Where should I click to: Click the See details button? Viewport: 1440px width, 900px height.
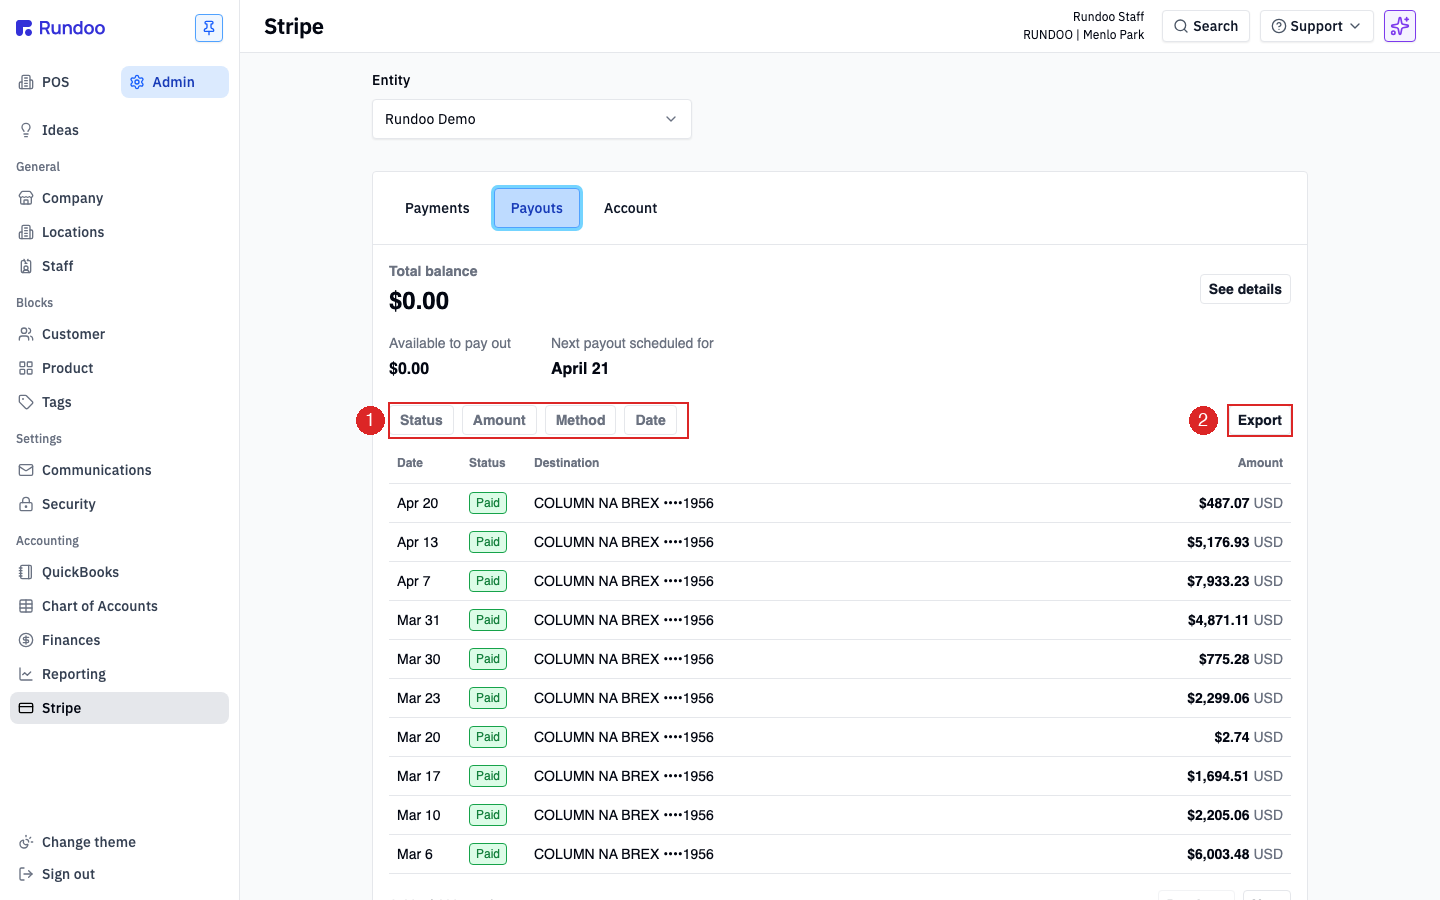[x=1245, y=289]
